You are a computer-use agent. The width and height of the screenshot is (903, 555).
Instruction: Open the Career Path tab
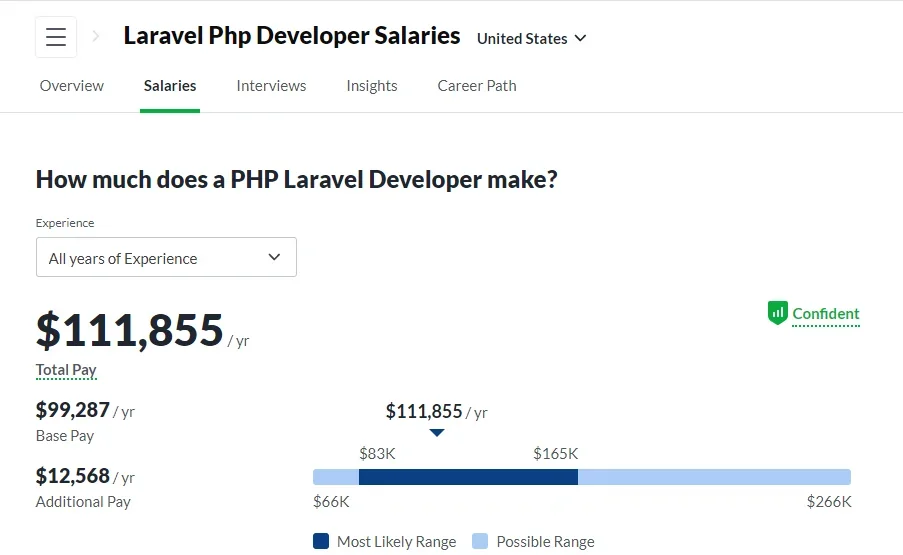[x=477, y=86]
